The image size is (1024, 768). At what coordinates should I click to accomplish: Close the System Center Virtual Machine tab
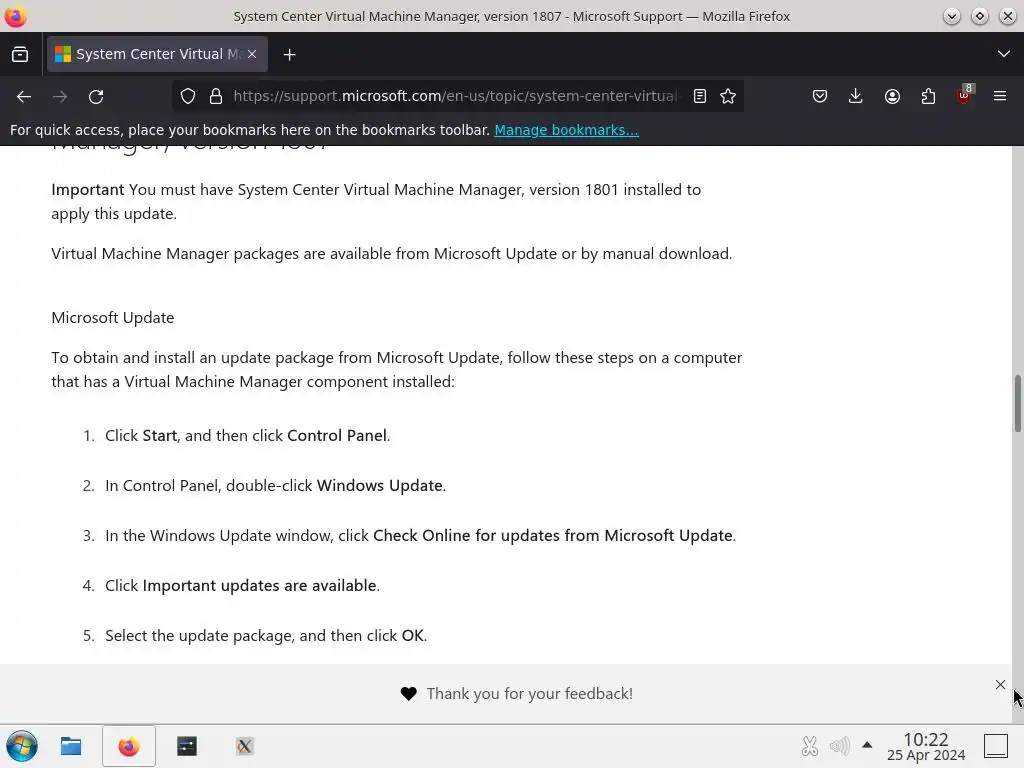tap(252, 54)
